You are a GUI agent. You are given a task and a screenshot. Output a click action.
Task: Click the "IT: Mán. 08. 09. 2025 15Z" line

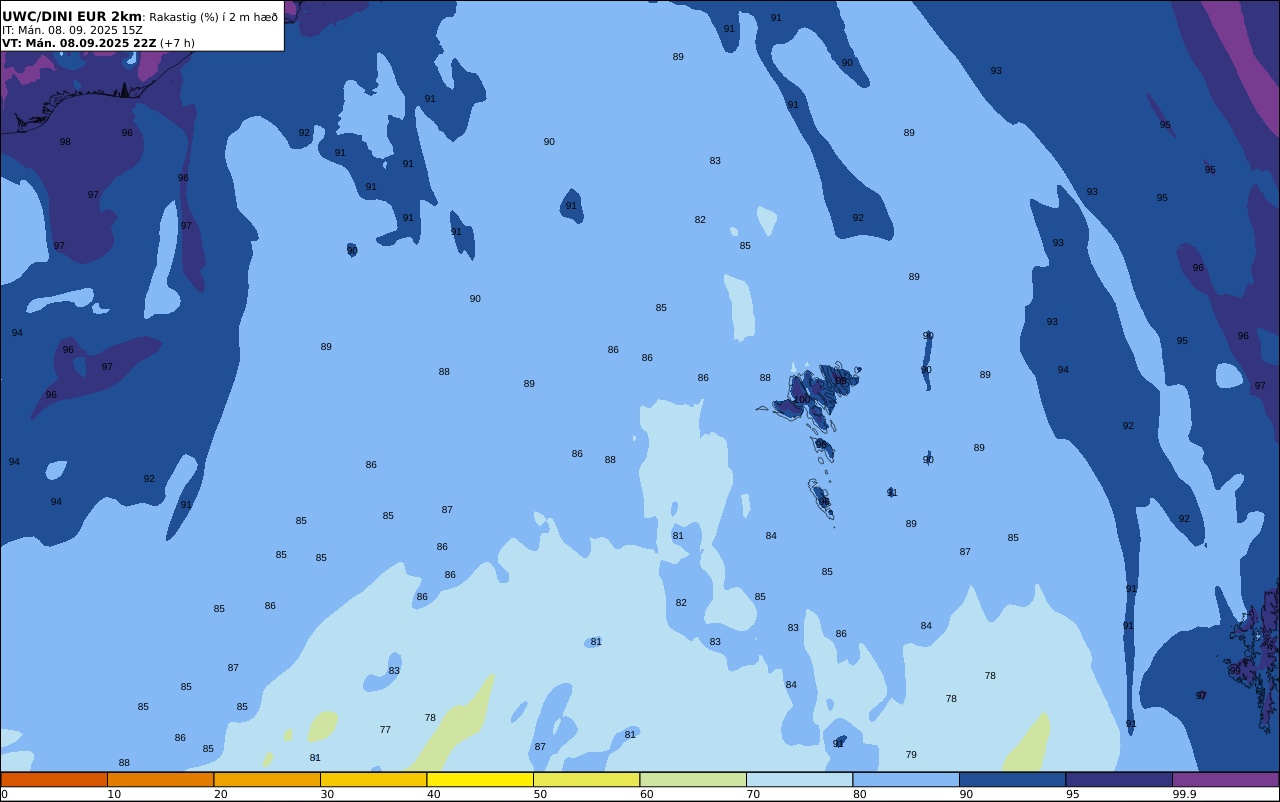point(72,30)
